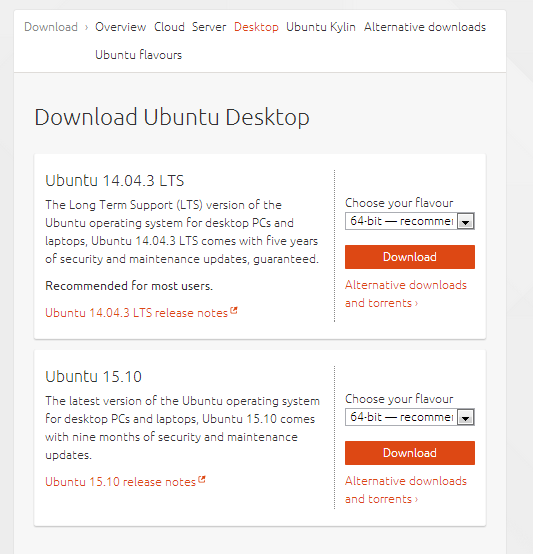Go to the Server tab
533x554 pixels.
(x=209, y=27)
